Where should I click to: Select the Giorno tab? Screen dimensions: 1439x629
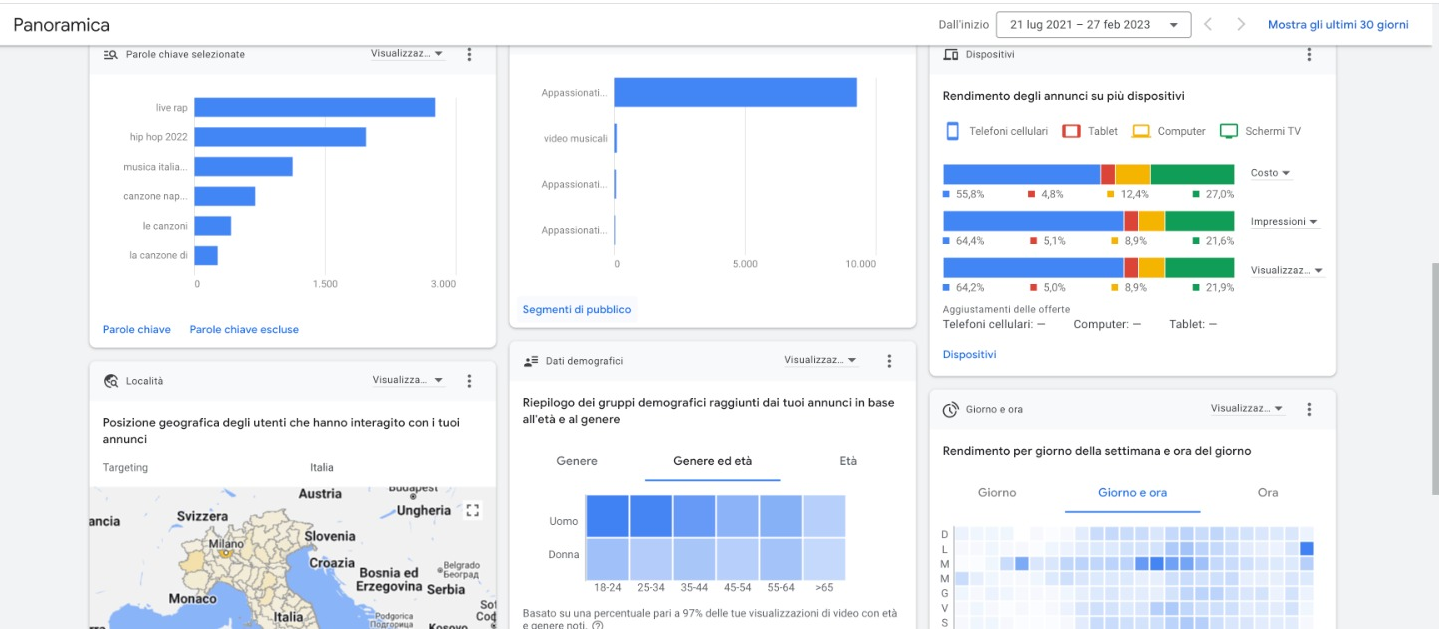[x=997, y=492]
